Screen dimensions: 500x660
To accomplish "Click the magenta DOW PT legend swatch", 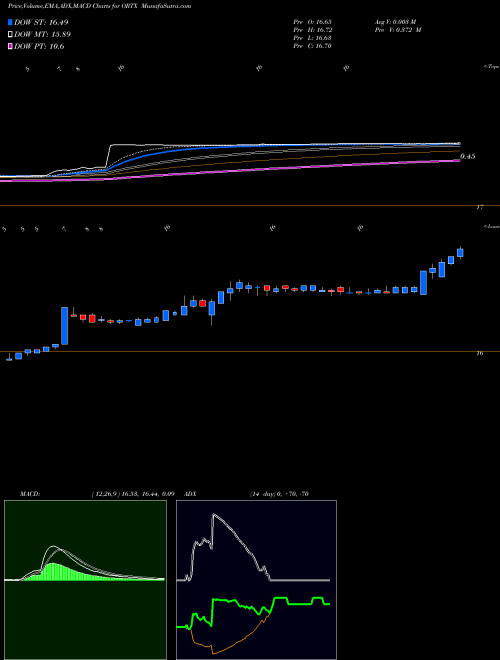I will click(x=10, y=47).
